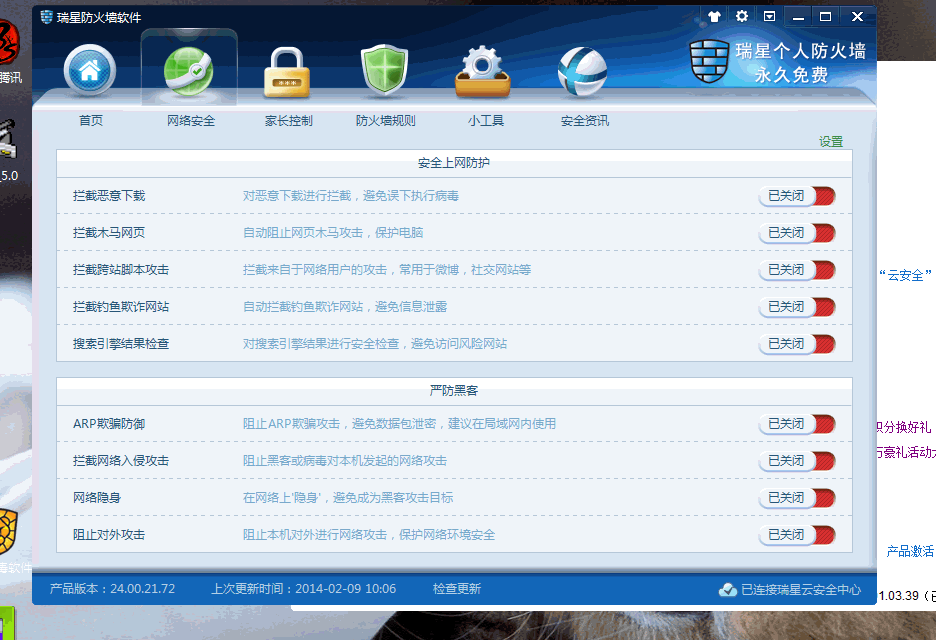
Task: Click 拦截跨站脚本攻击 row label
Action: tap(121, 270)
